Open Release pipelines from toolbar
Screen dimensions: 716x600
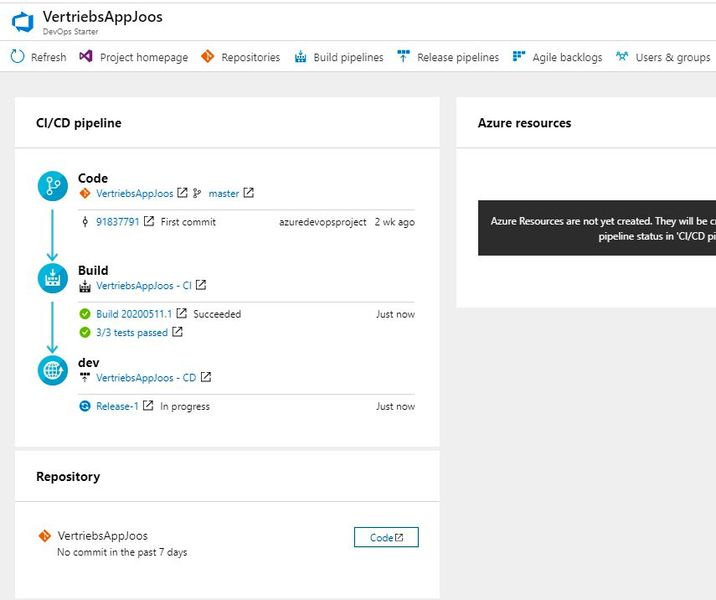pos(458,57)
